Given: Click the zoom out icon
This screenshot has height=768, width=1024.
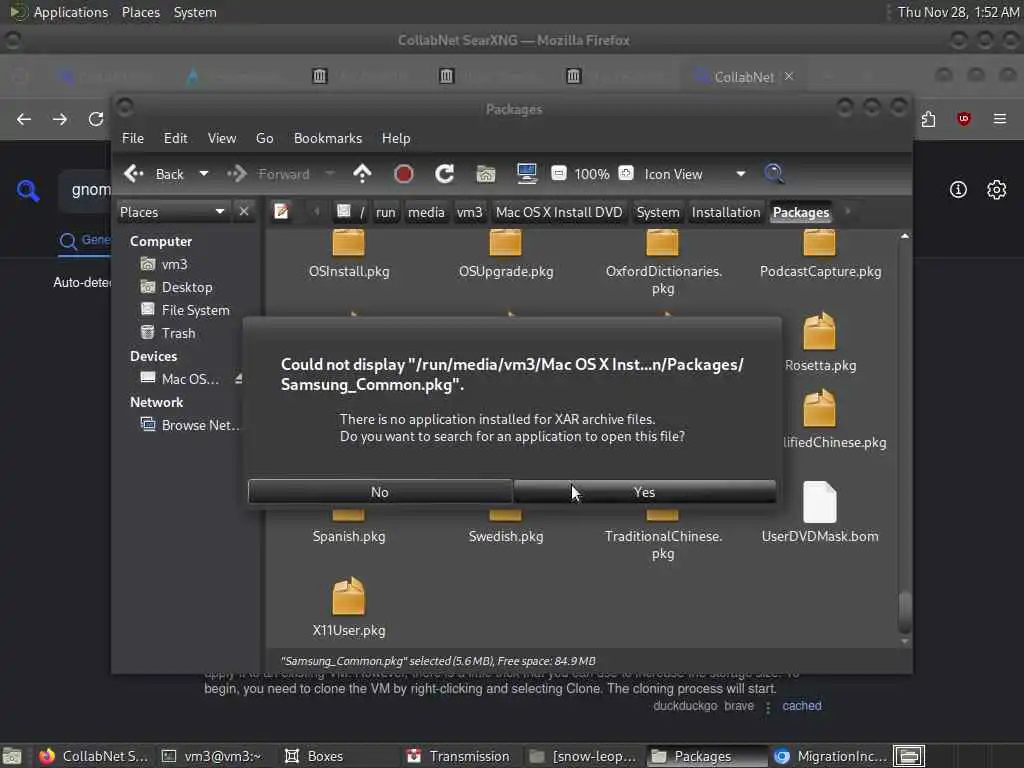Looking at the screenshot, I should click(x=558, y=174).
